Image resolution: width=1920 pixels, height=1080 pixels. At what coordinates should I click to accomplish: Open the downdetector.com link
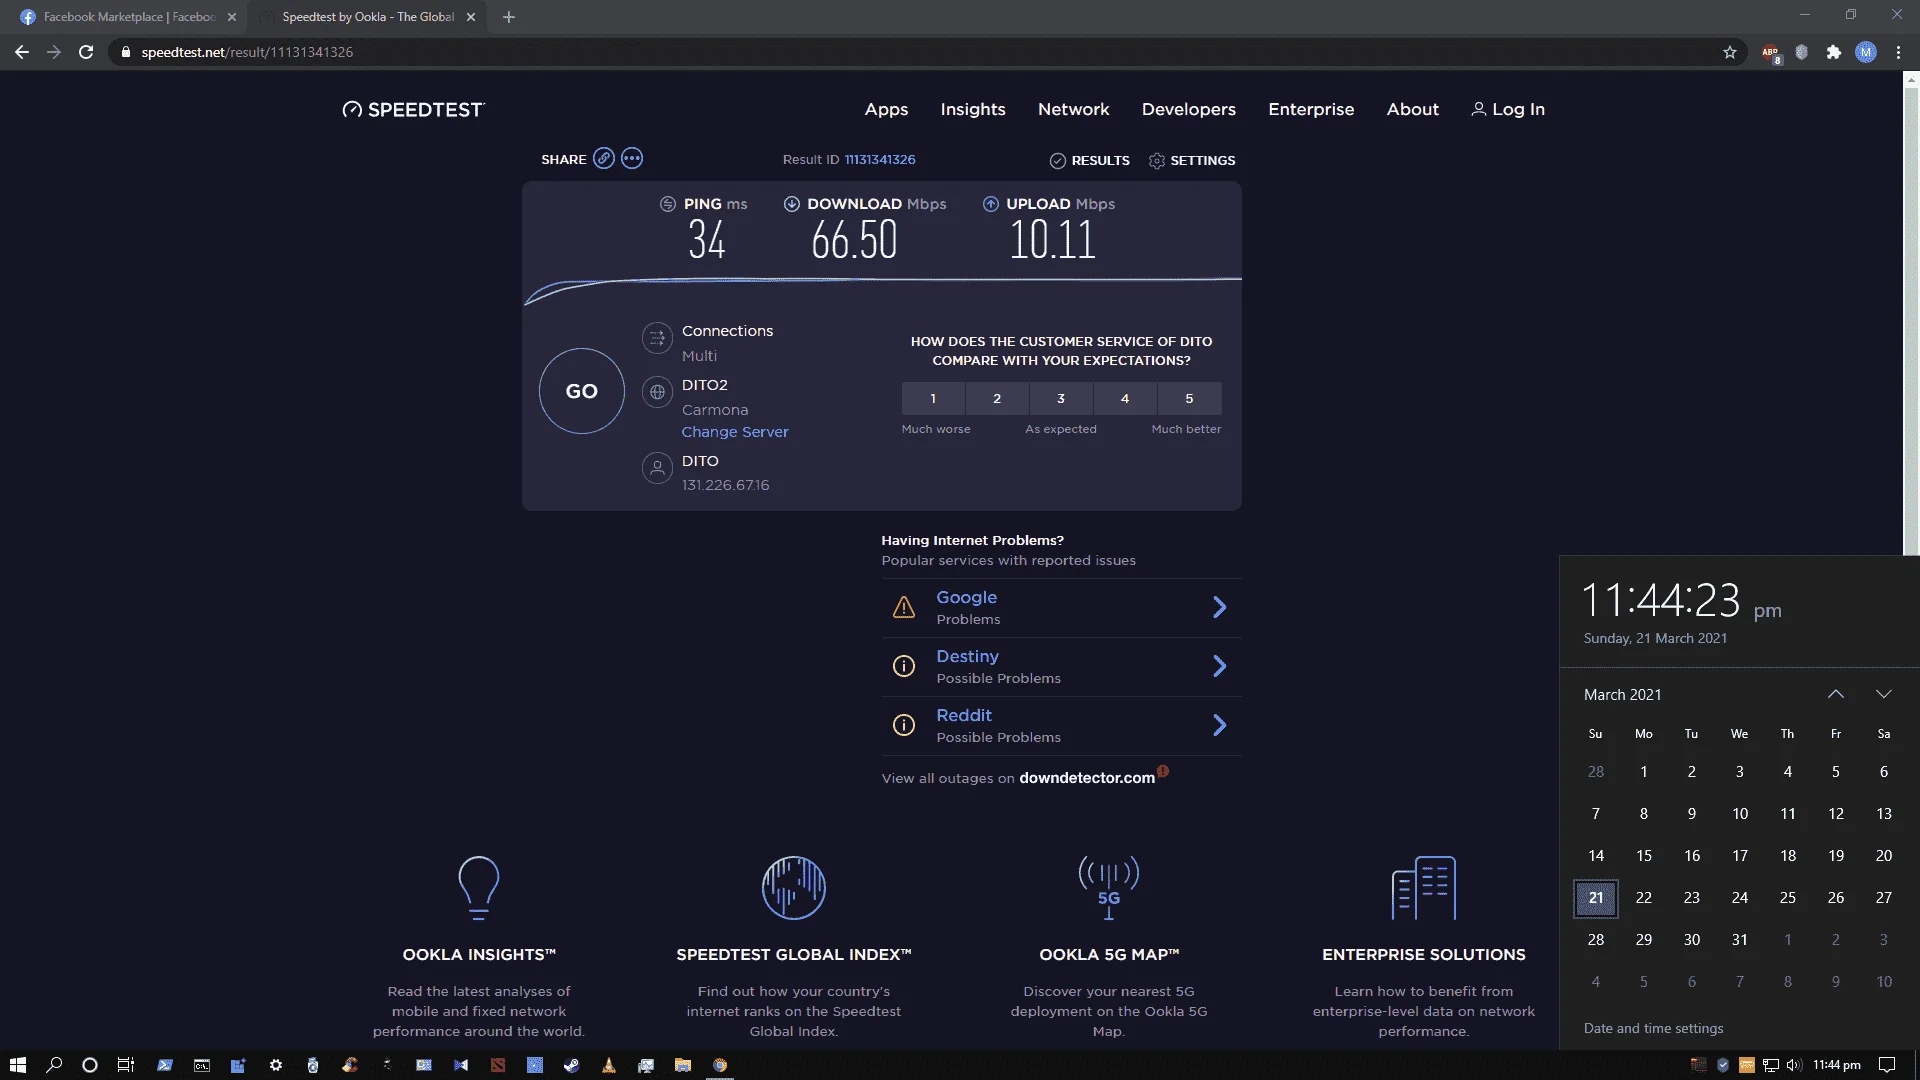click(1087, 778)
